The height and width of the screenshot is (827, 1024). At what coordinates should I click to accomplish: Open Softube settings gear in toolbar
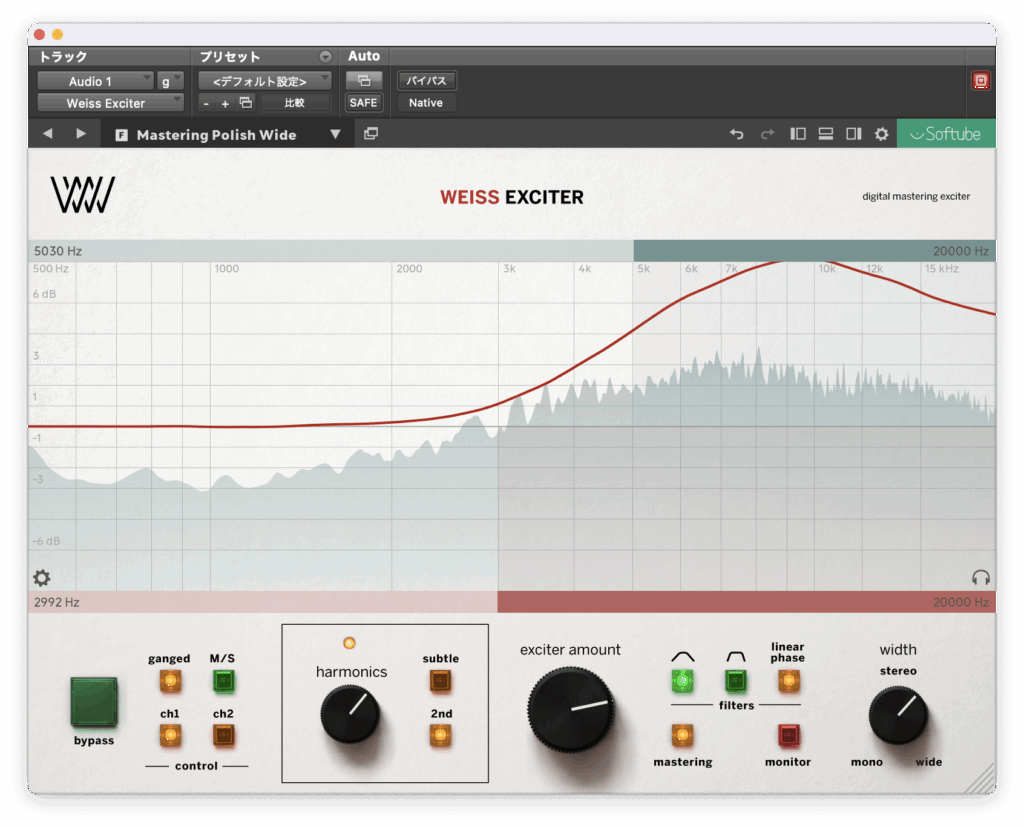(882, 134)
